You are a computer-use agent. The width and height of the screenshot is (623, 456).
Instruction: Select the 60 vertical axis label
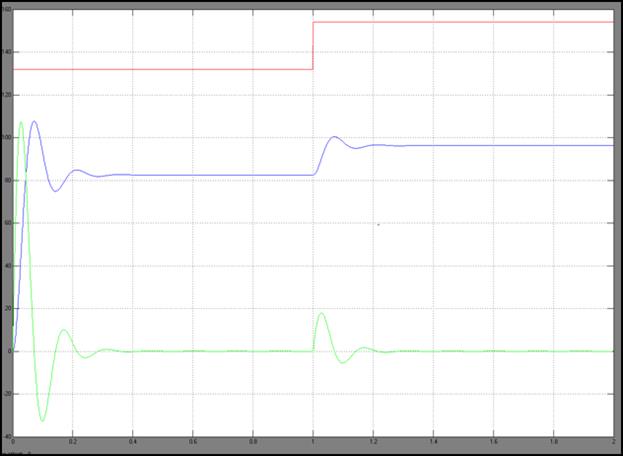[8, 223]
